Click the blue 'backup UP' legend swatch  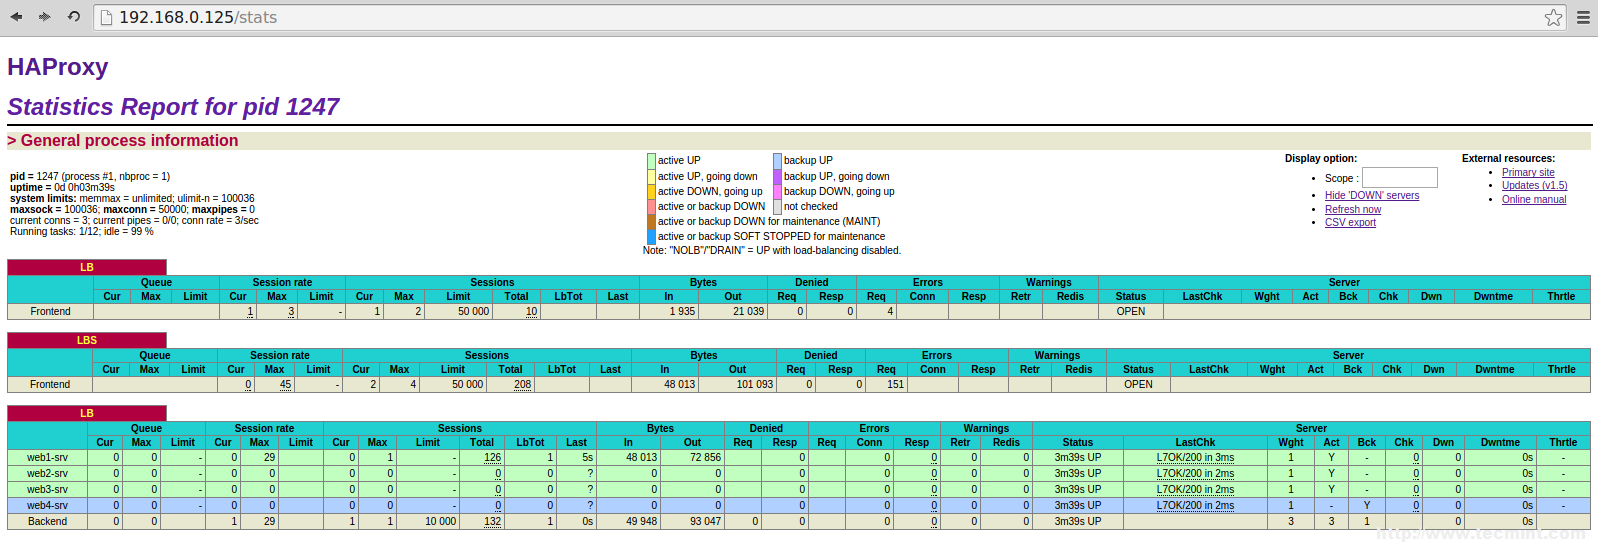point(777,161)
